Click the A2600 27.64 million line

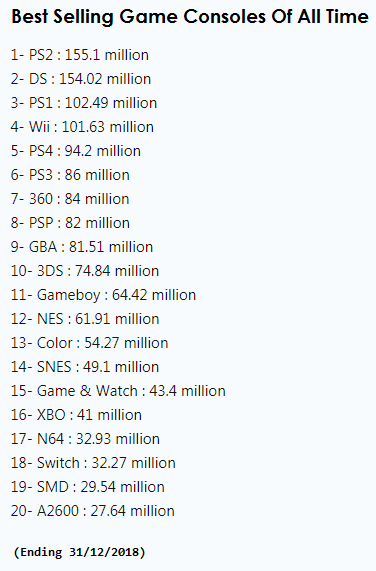pyautogui.click(x=93, y=511)
